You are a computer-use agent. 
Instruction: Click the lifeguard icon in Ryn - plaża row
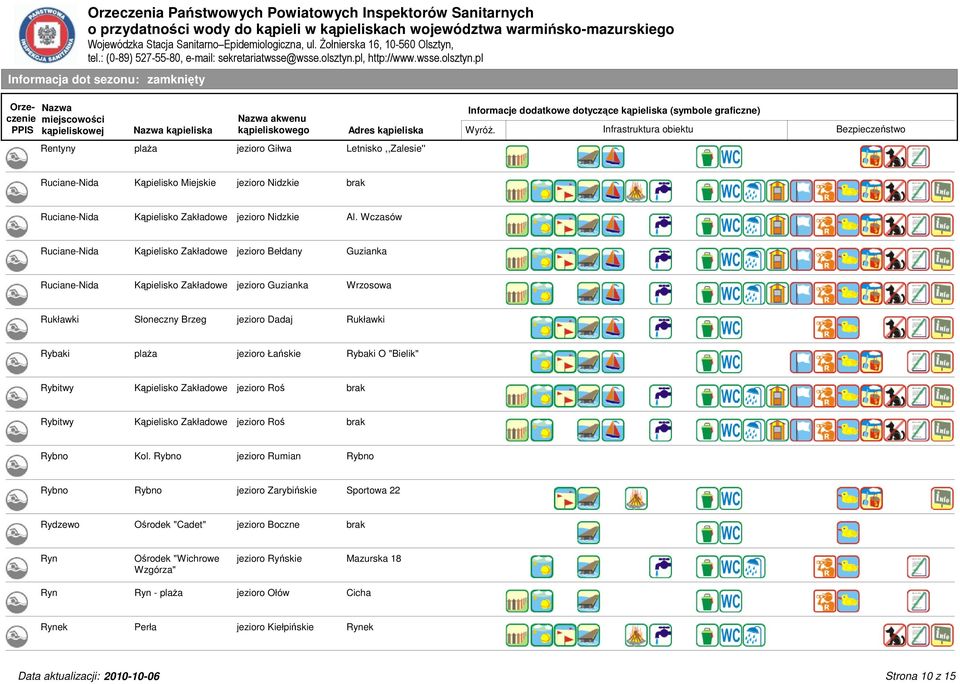[x=825, y=601]
